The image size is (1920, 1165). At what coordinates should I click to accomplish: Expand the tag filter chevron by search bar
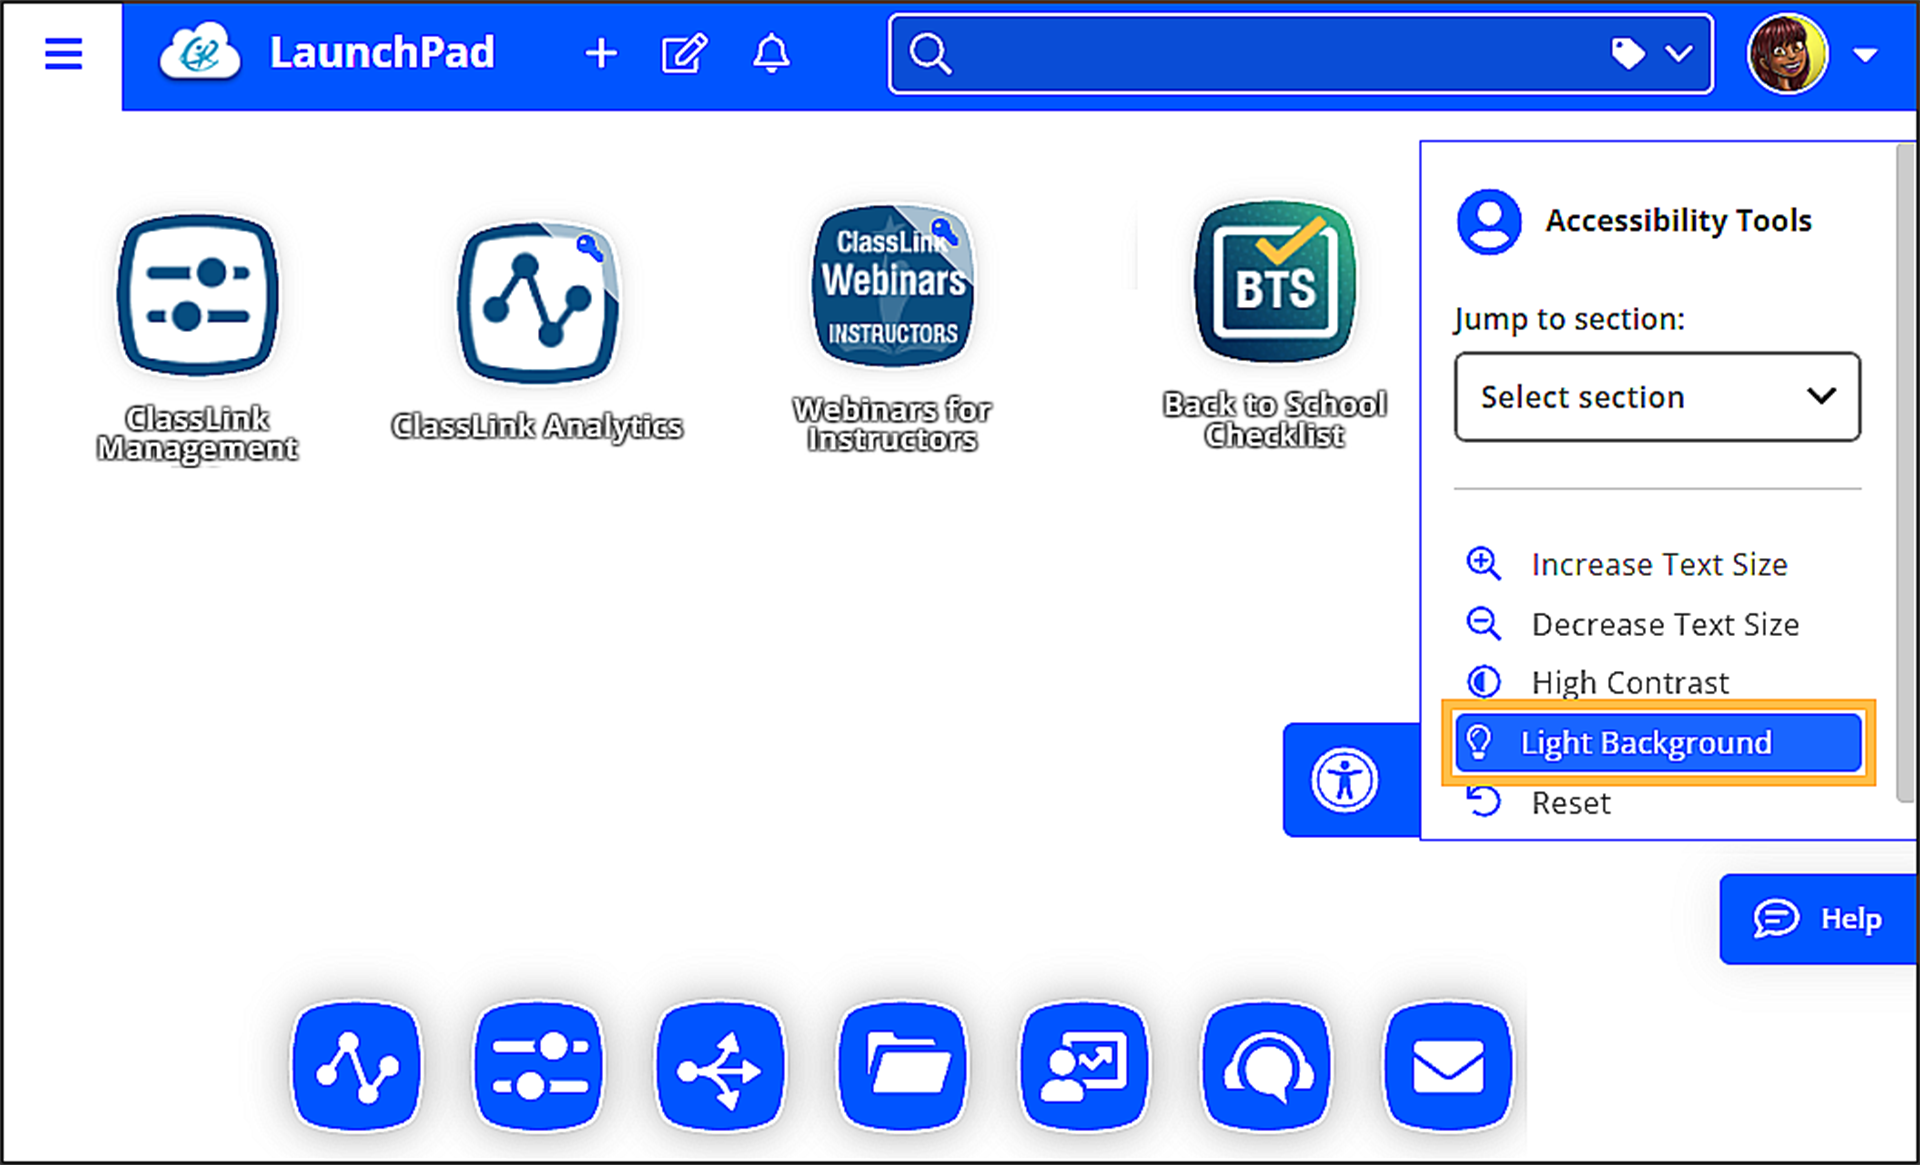pyautogui.click(x=1678, y=54)
